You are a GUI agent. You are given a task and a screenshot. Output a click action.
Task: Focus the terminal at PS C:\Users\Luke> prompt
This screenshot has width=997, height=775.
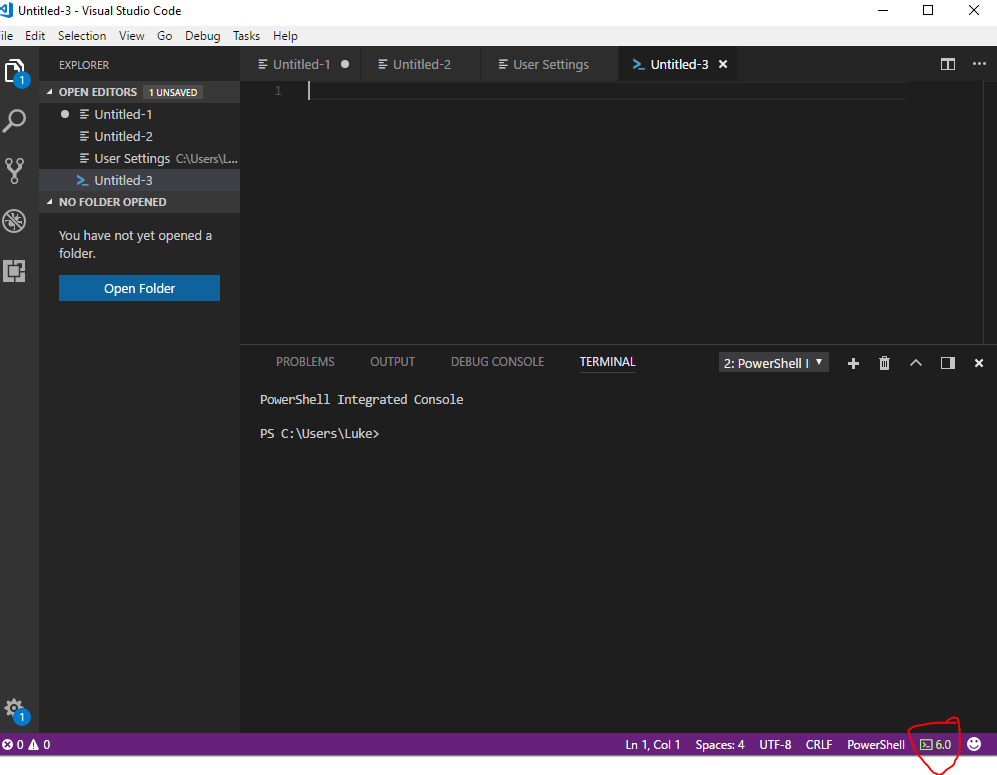319,434
